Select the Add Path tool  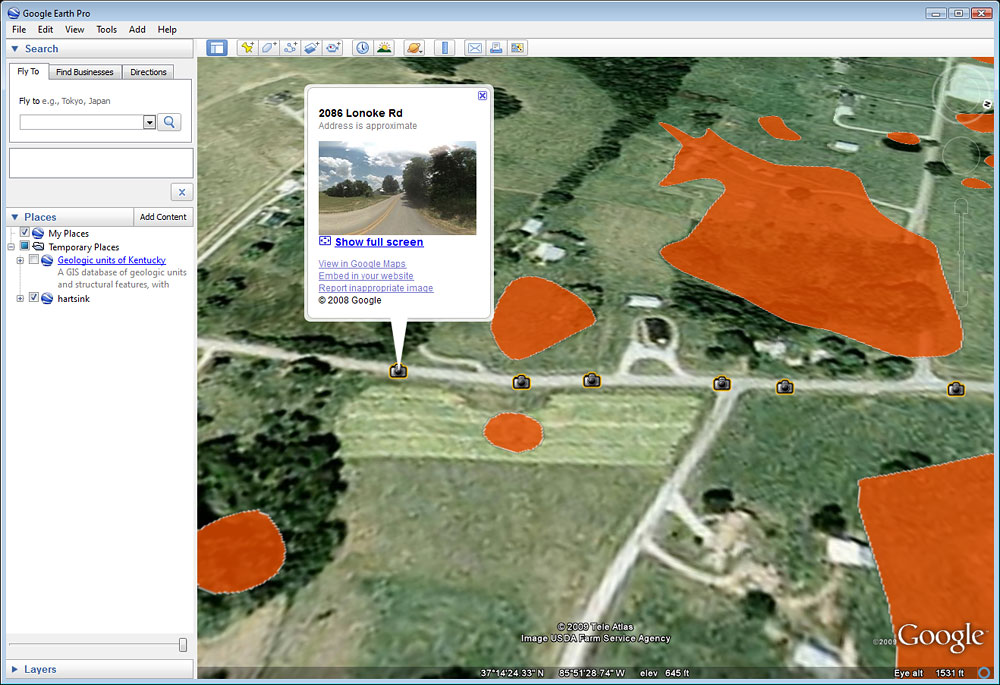coord(290,48)
